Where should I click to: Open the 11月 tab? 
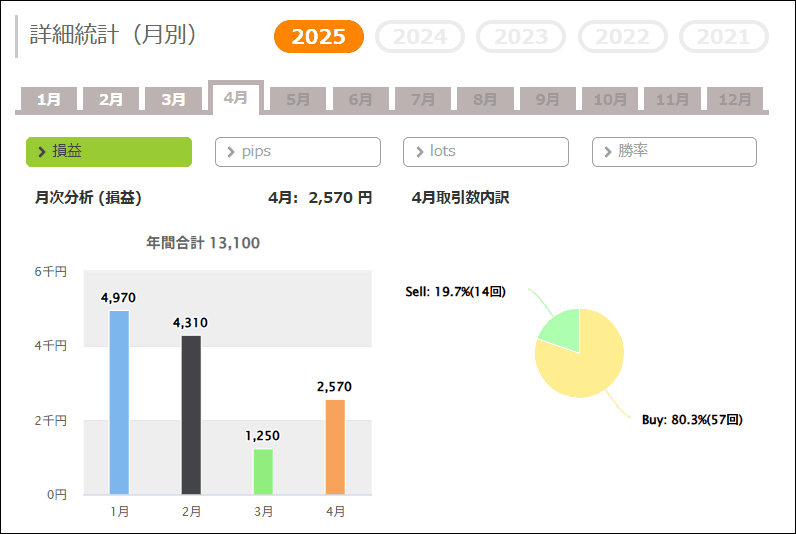(672, 99)
